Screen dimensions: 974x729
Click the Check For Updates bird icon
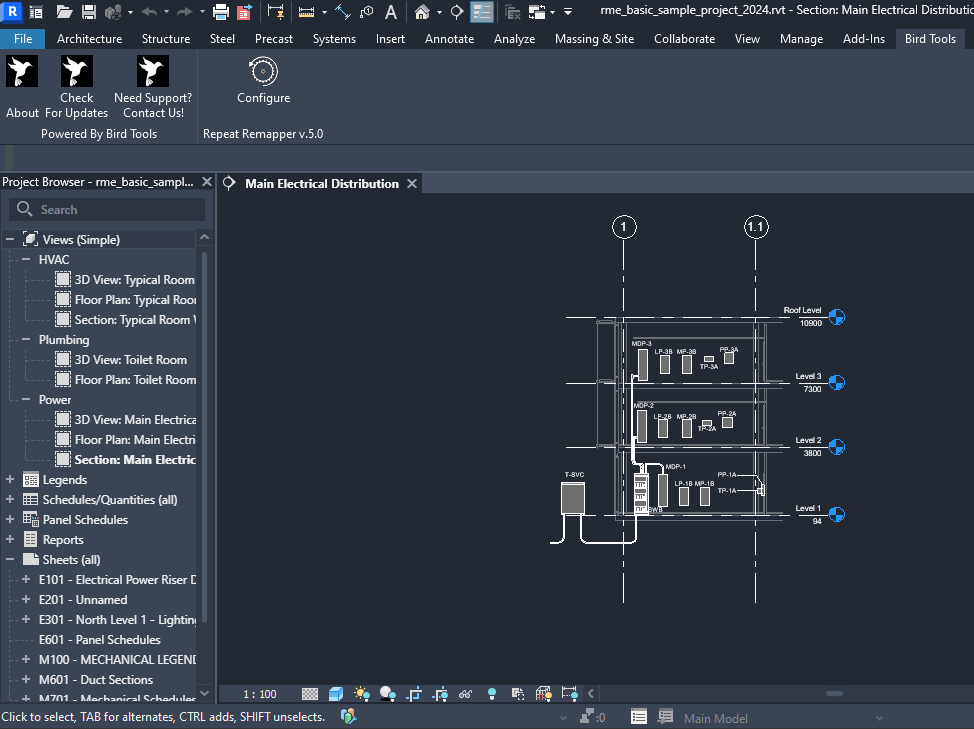(77, 72)
